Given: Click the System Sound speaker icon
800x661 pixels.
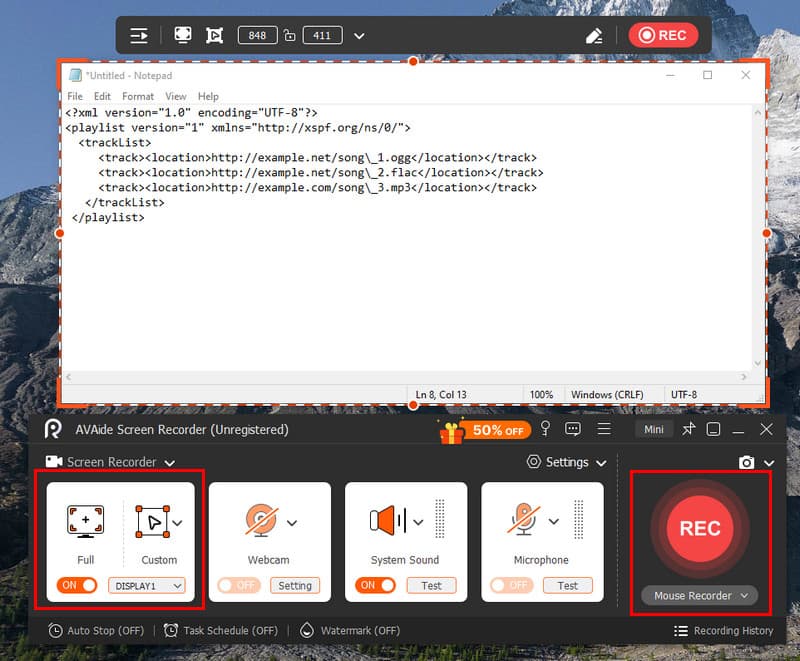Looking at the screenshot, I should [x=387, y=521].
